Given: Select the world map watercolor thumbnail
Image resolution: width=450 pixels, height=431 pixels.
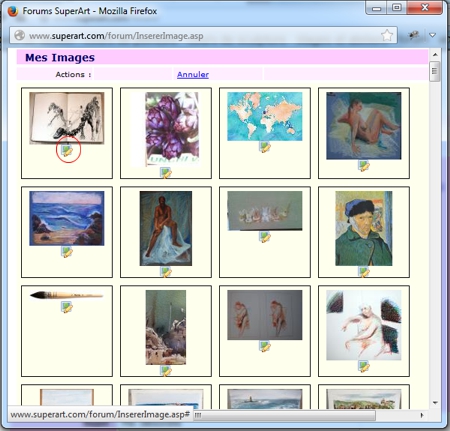Looking at the screenshot, I should [x=265, y=116].
